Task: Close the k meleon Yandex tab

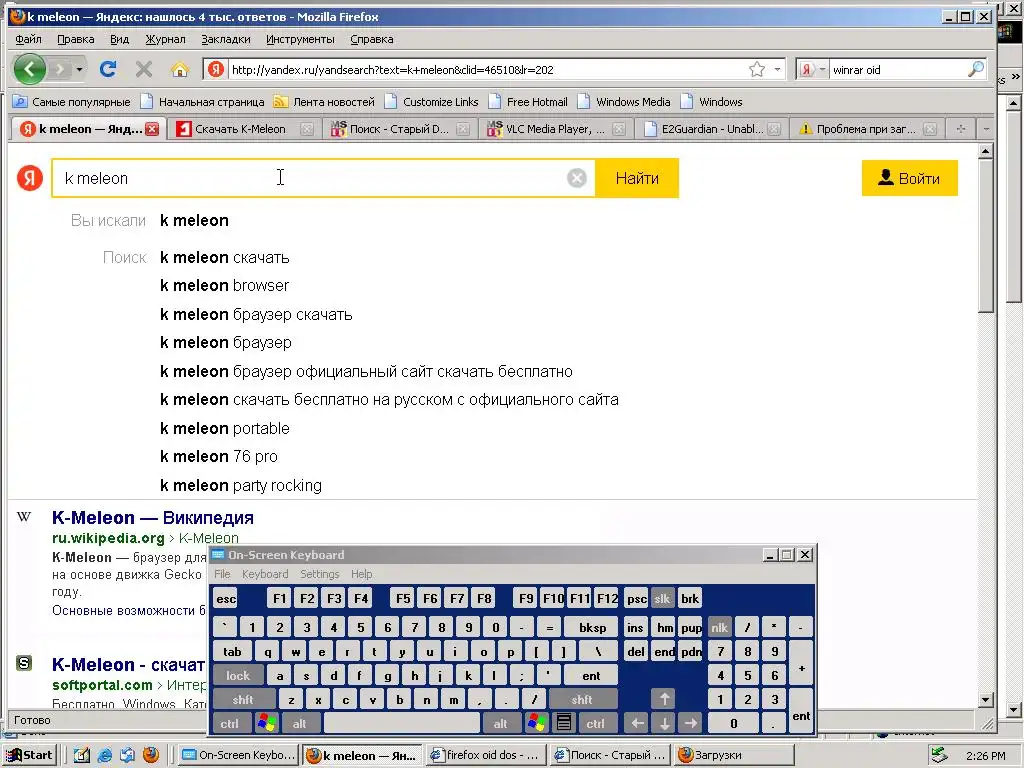Action: (152, 129)
